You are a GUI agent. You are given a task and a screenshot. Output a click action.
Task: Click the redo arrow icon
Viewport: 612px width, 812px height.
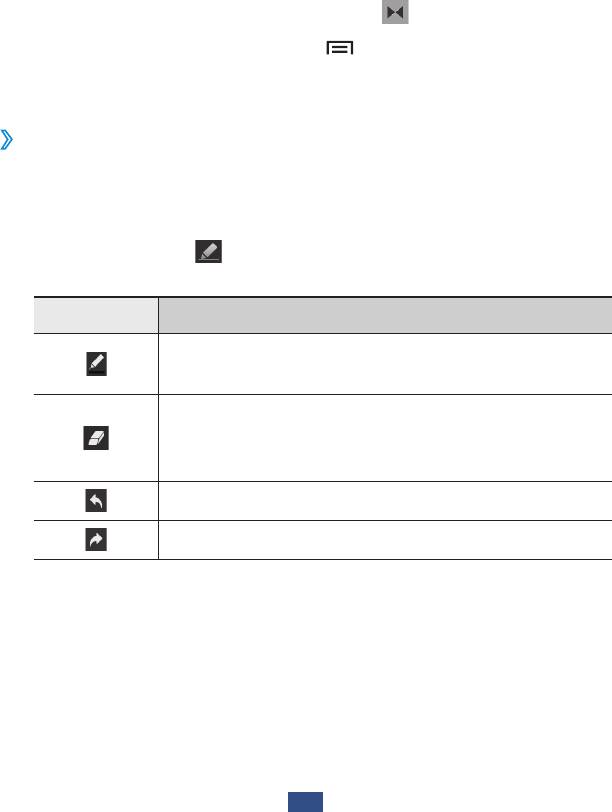point(96,539)
